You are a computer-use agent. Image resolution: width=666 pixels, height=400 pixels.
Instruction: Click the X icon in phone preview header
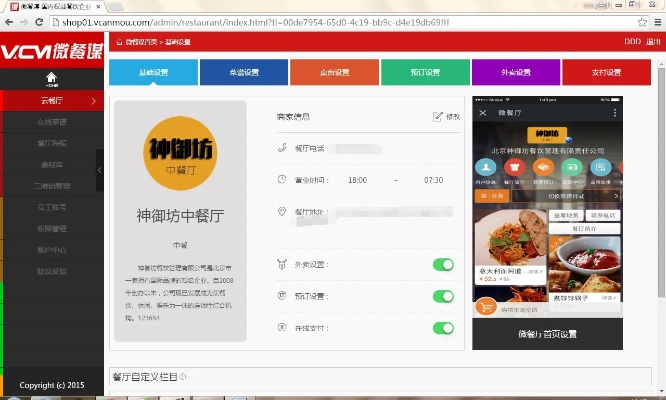pos(484,113)
